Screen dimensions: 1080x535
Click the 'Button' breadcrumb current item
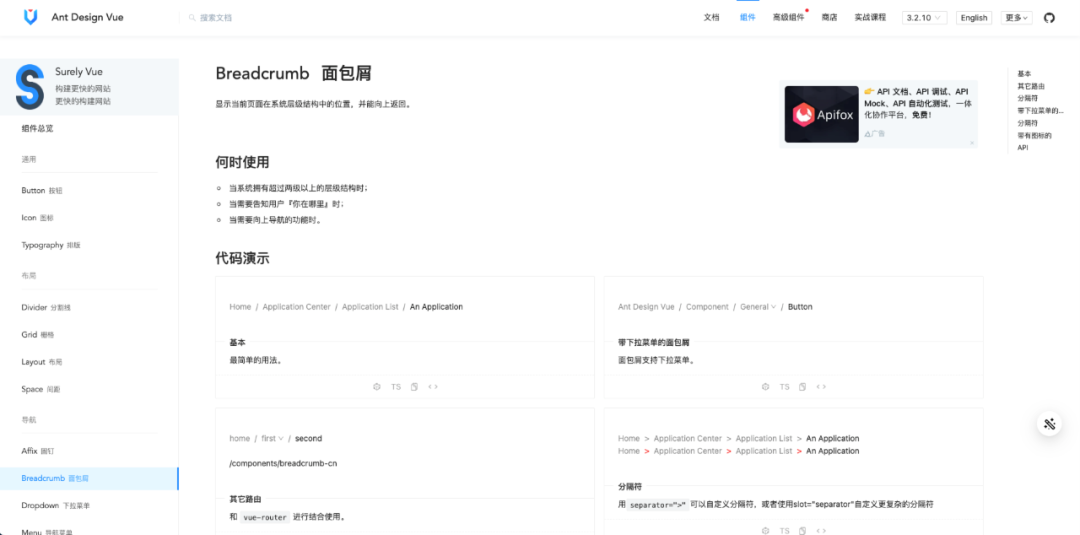point(800,306)
